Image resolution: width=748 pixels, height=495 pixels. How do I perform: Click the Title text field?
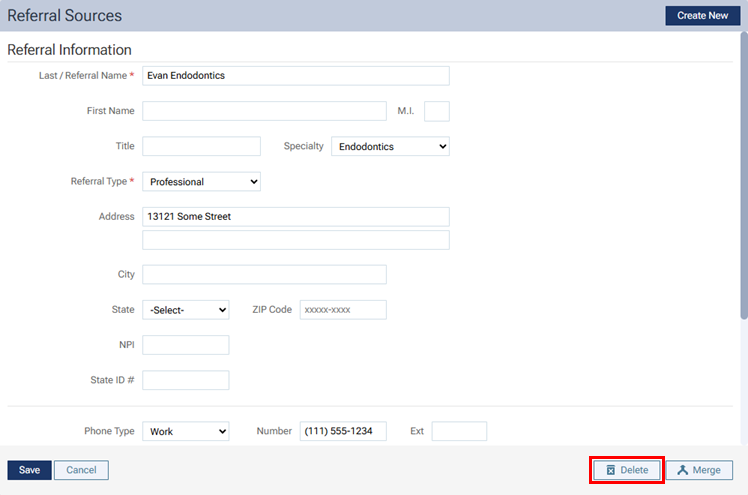point(201,146)
